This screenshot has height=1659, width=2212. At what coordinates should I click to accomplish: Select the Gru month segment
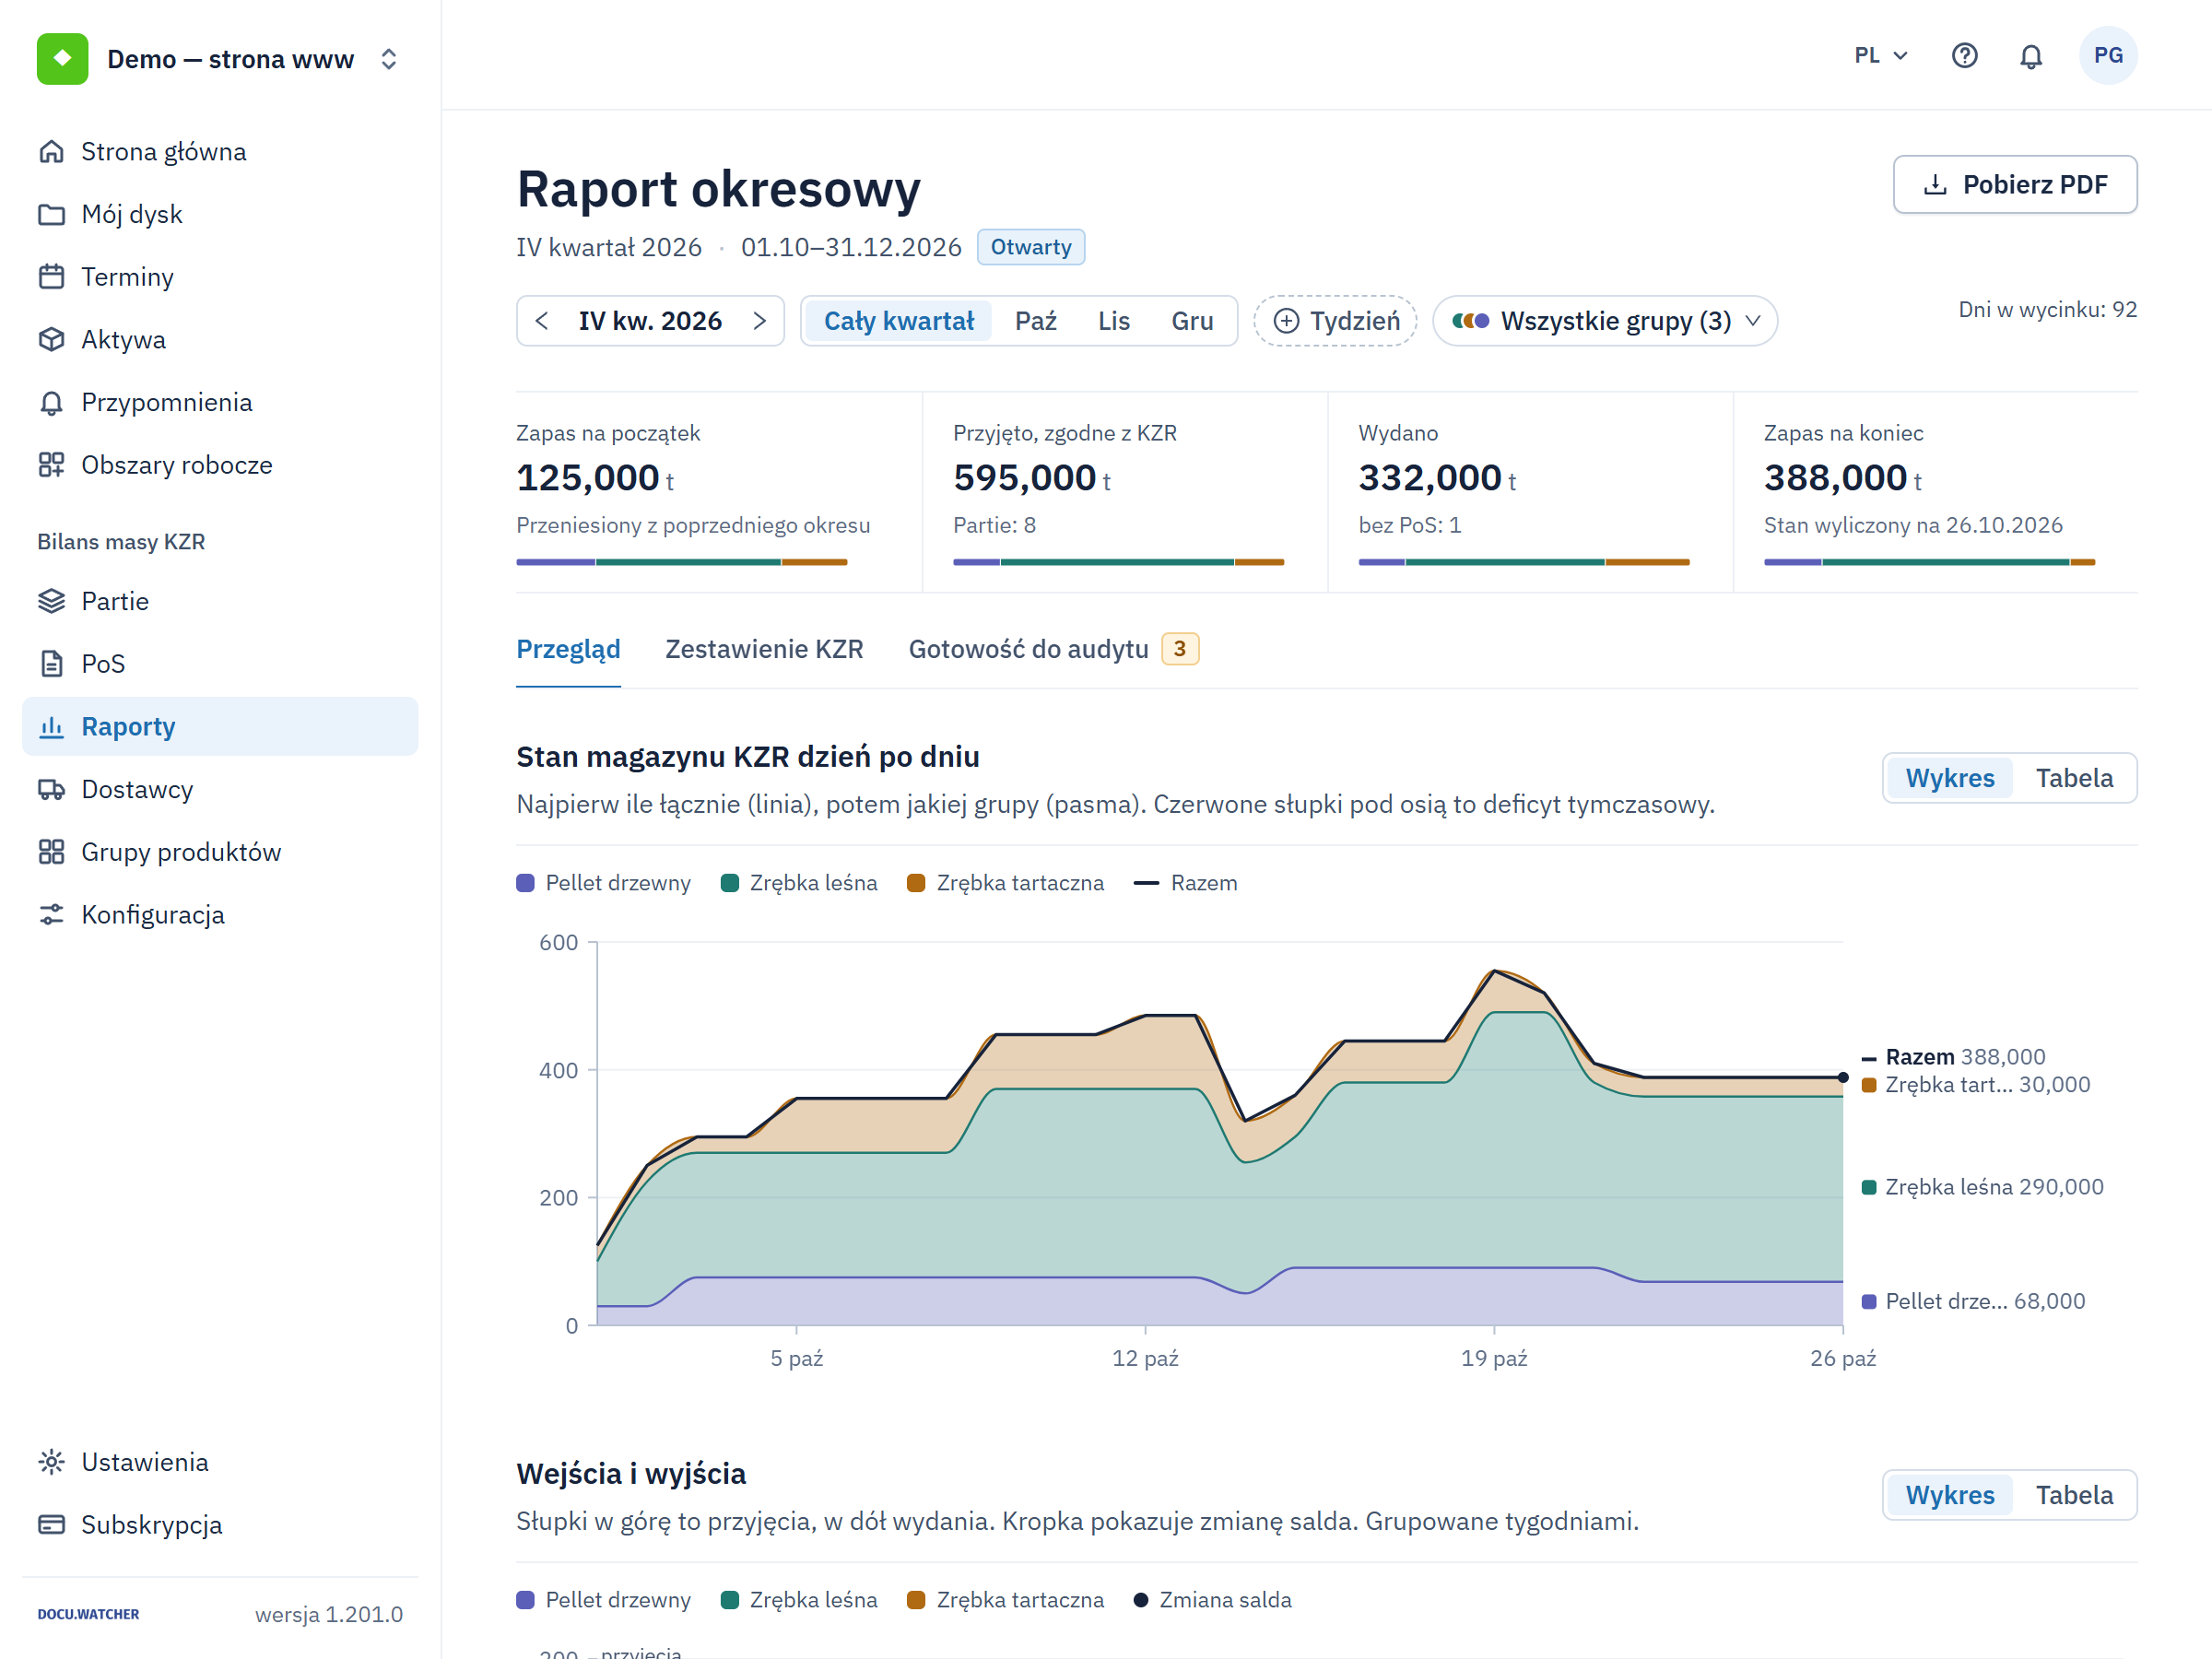coord(1192,321)
